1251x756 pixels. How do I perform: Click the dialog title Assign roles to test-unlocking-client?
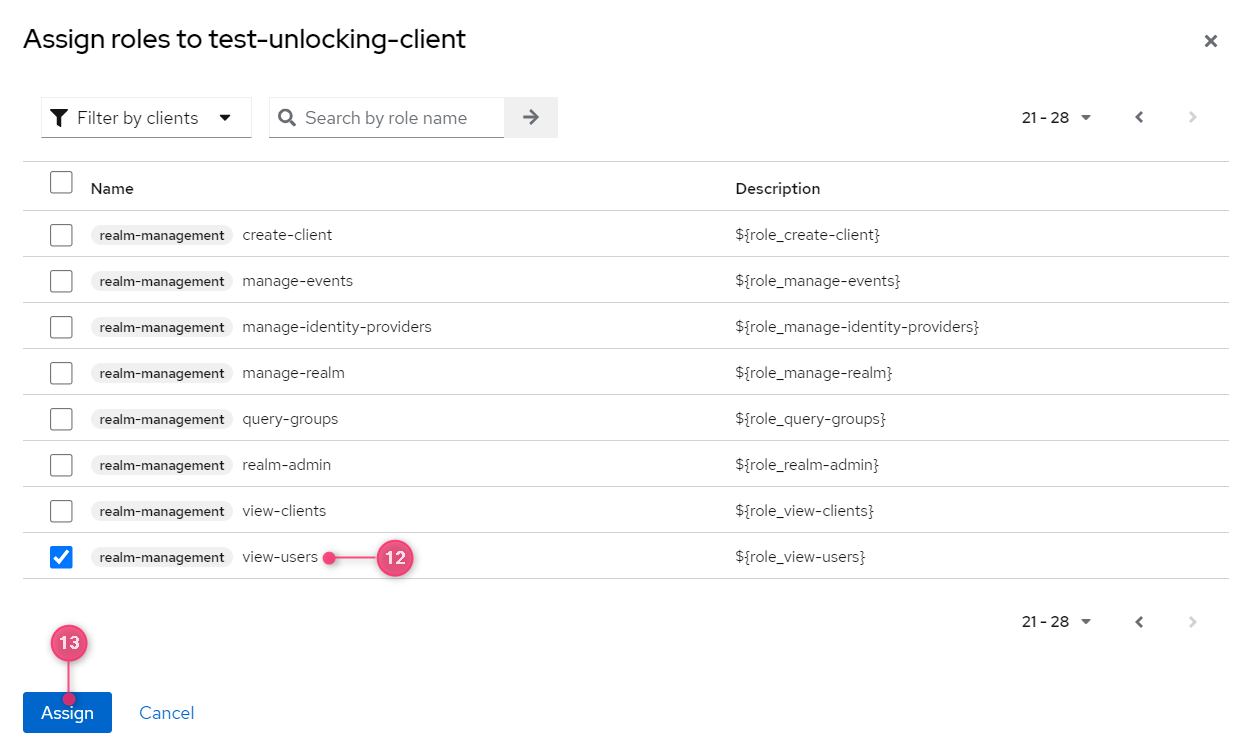coord(244,40)
